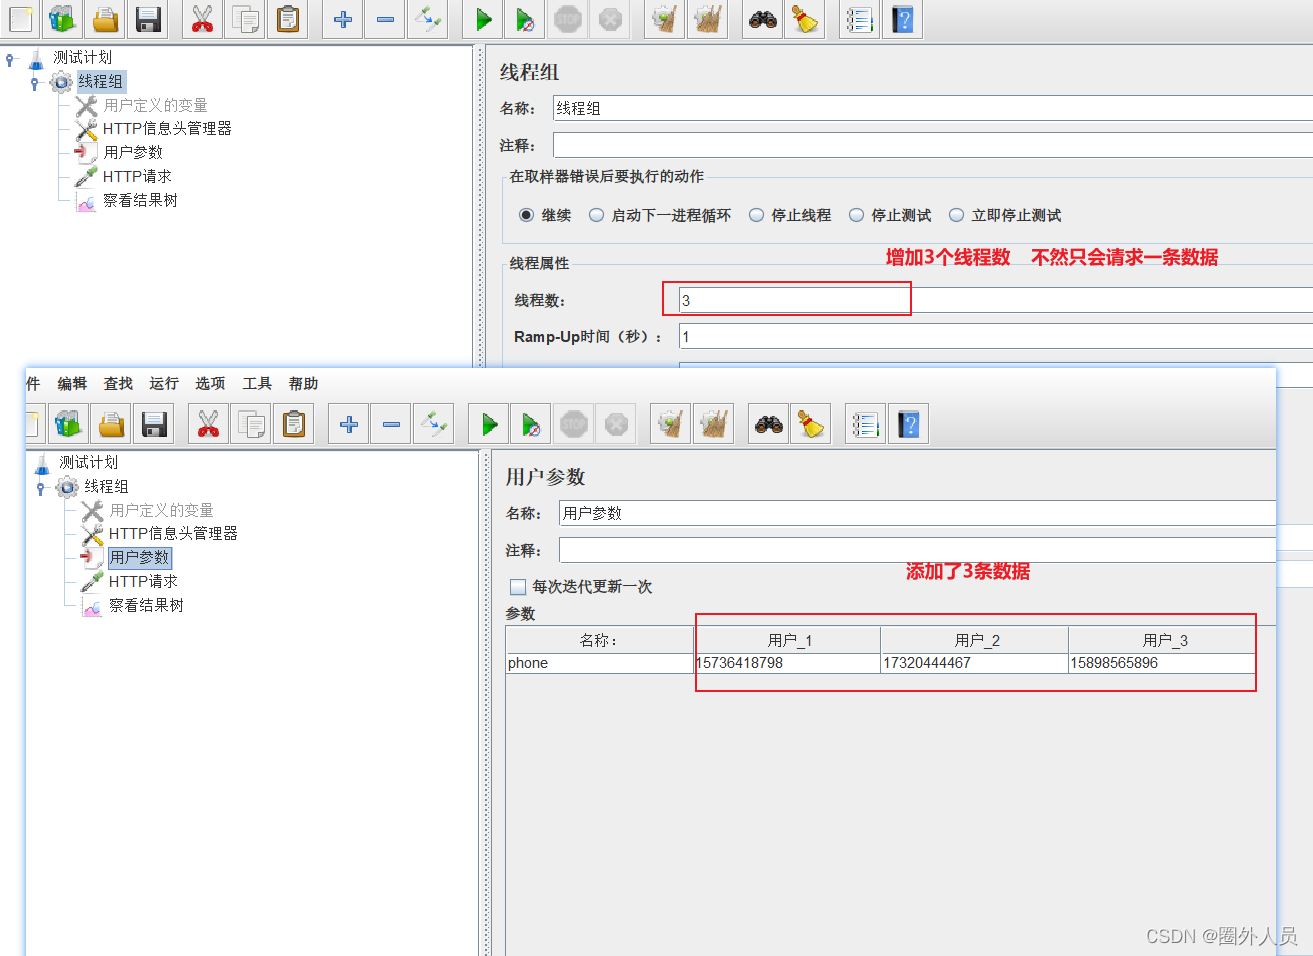Image resolution: width=1313 pixels, height=956 pixels.
Task: Select the 启动下一进程循环 radio option
Action: tap(596, 215)
